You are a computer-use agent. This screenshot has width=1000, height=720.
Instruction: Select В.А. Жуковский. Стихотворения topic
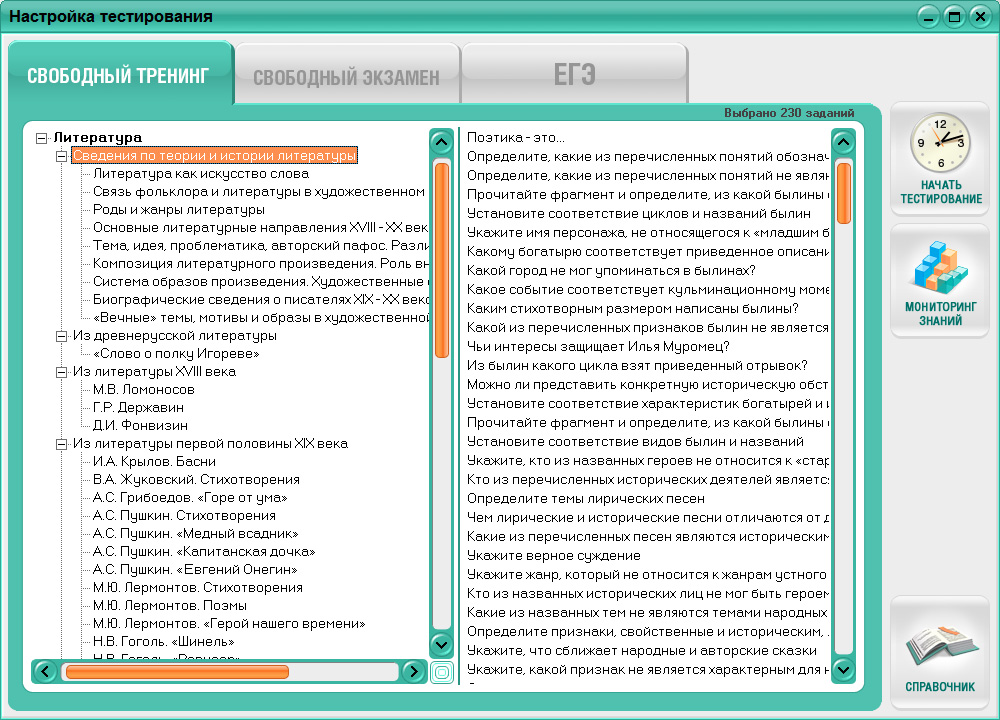[196, 479]
